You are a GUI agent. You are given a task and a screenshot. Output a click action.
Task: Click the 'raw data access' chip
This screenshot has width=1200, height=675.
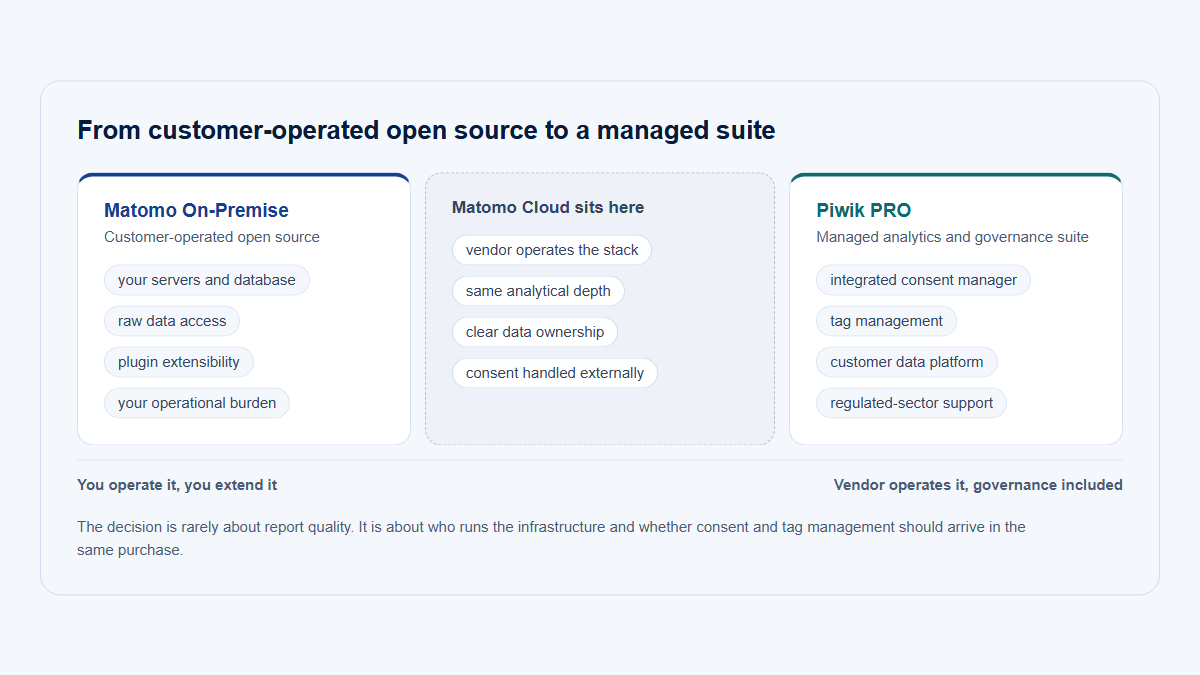point(172,321)
